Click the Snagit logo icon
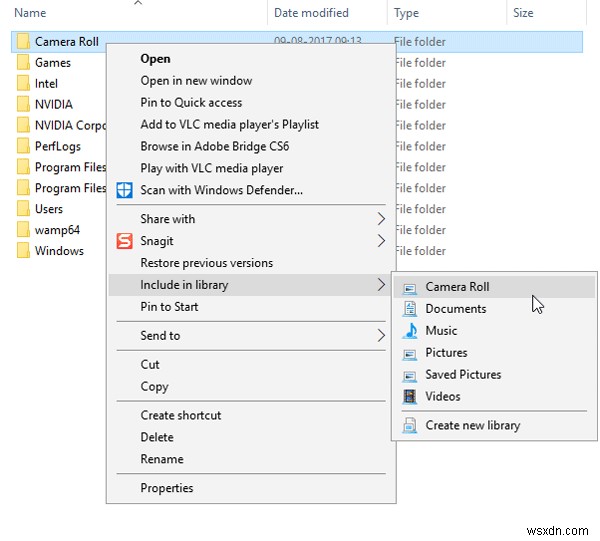Screen dimensions: 600x541 (124, 241)
